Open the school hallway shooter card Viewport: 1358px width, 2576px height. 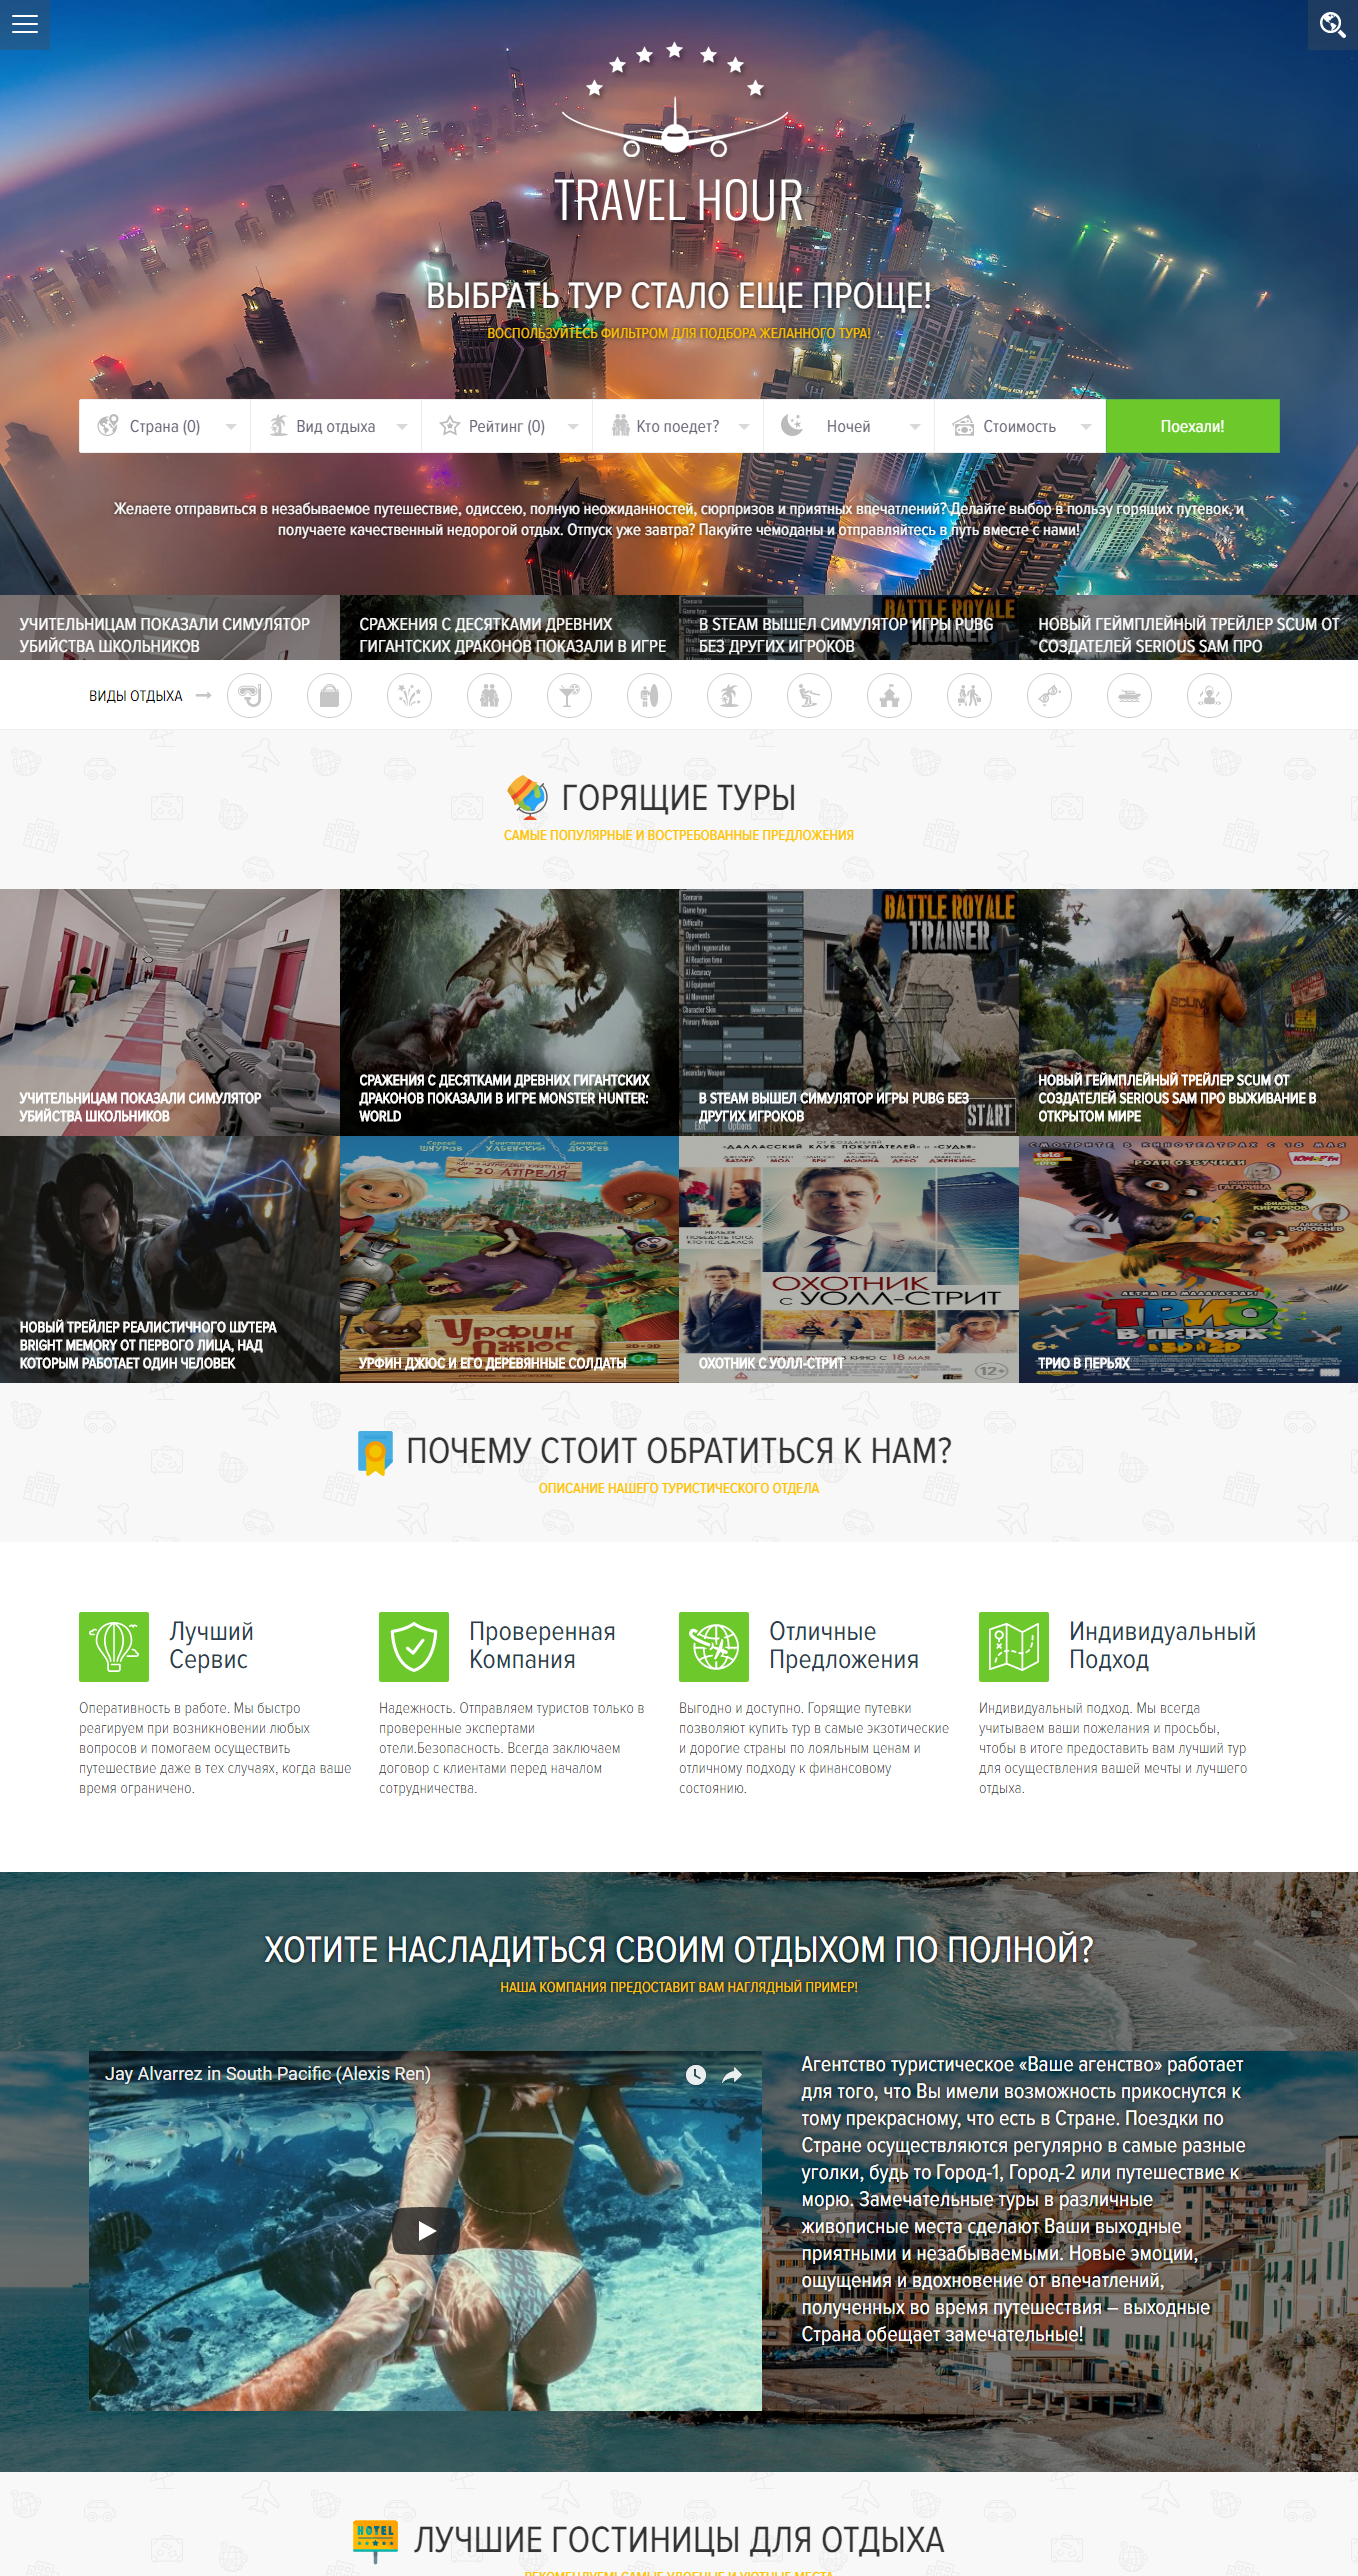170,1012
